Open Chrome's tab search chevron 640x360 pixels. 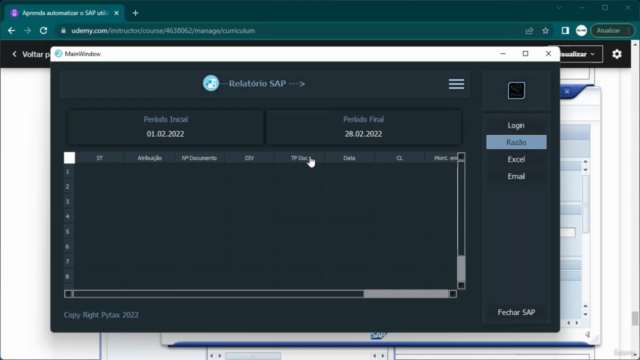click(559, 8)
